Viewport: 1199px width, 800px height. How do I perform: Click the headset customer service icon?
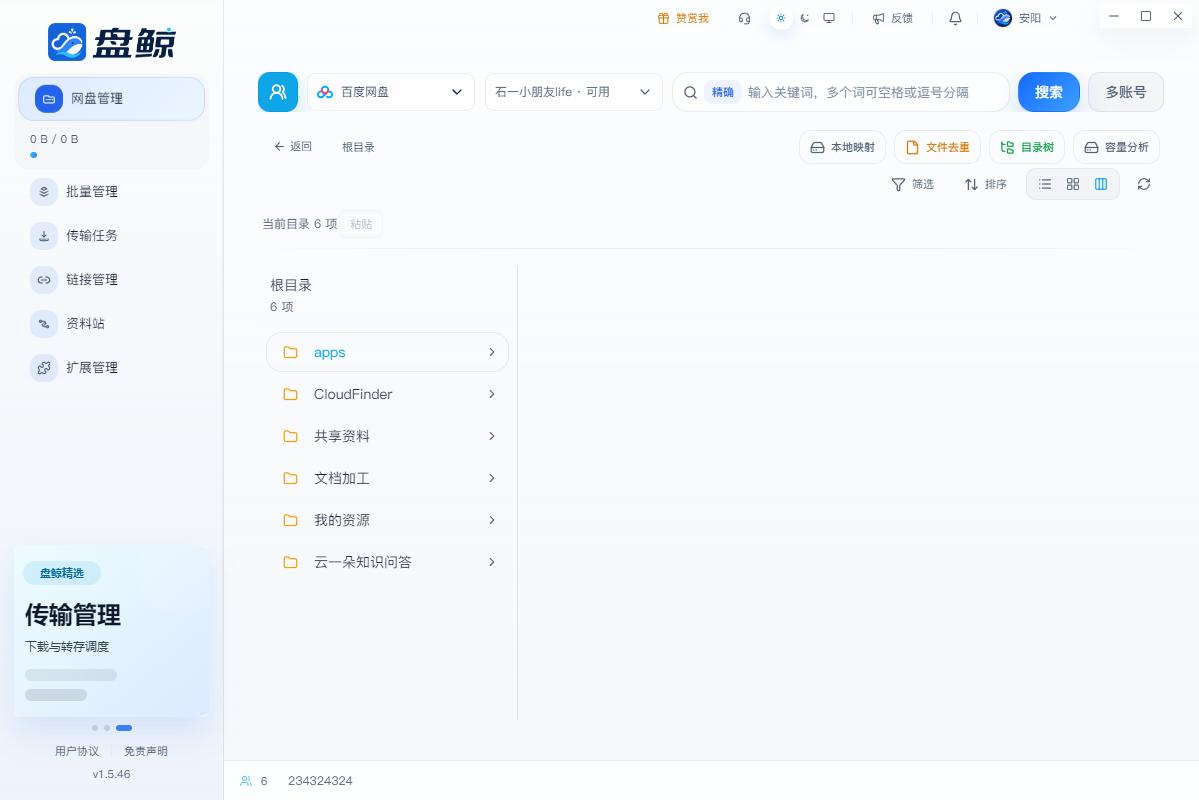pyautogui.click(x=744, y=18)
